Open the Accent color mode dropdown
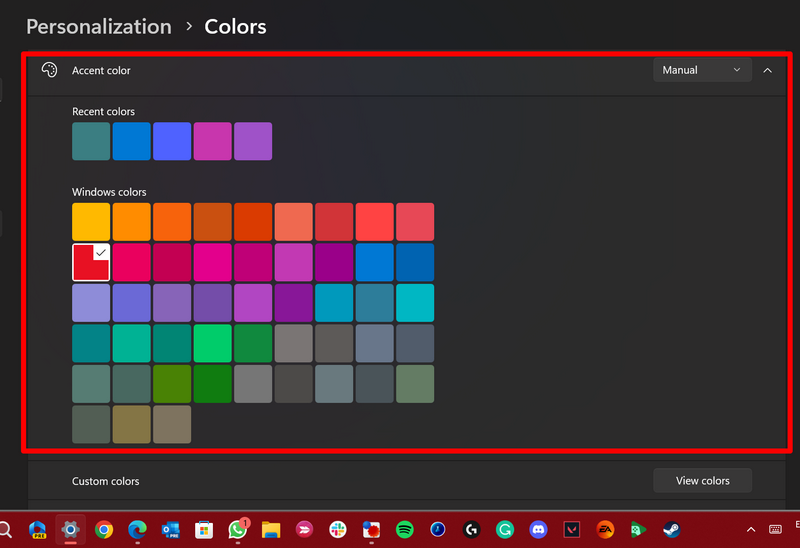Image resolution: width=800 pixels, height=548 pixels. click(702, 70)
